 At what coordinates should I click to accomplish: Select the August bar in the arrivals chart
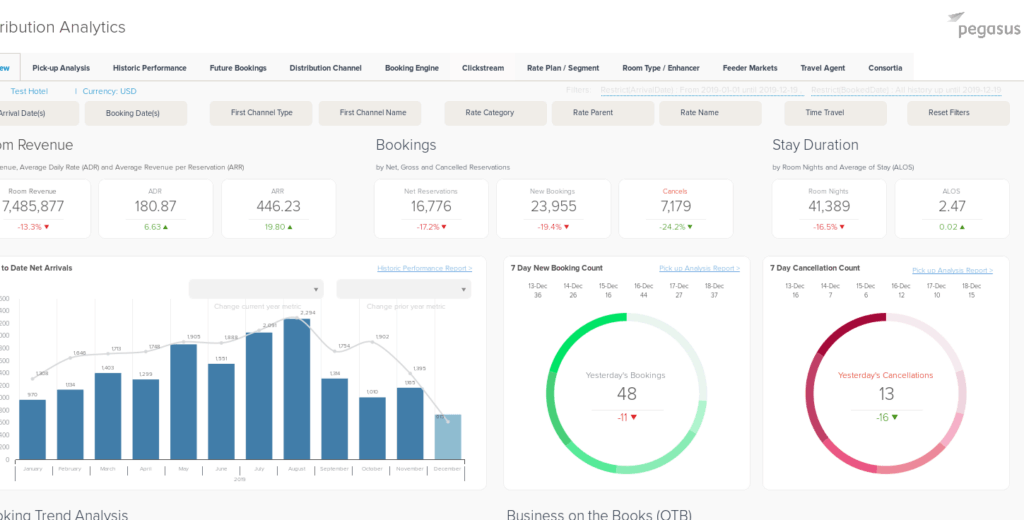coord(296,388)
